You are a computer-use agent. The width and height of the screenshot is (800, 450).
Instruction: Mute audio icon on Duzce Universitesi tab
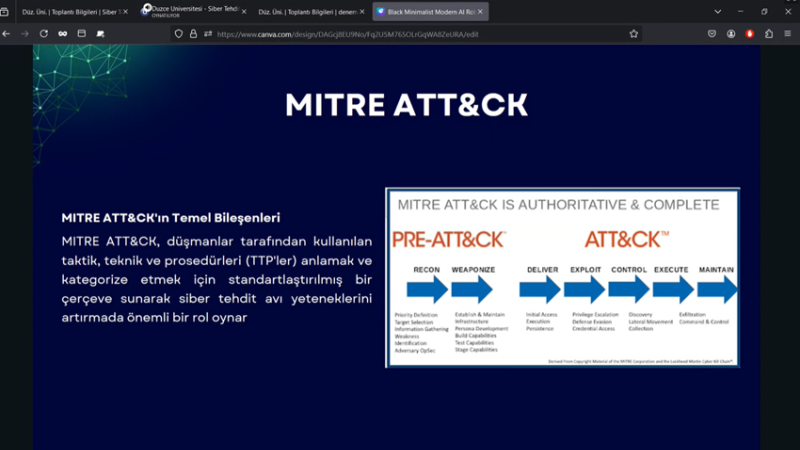(x=147, y=7)
